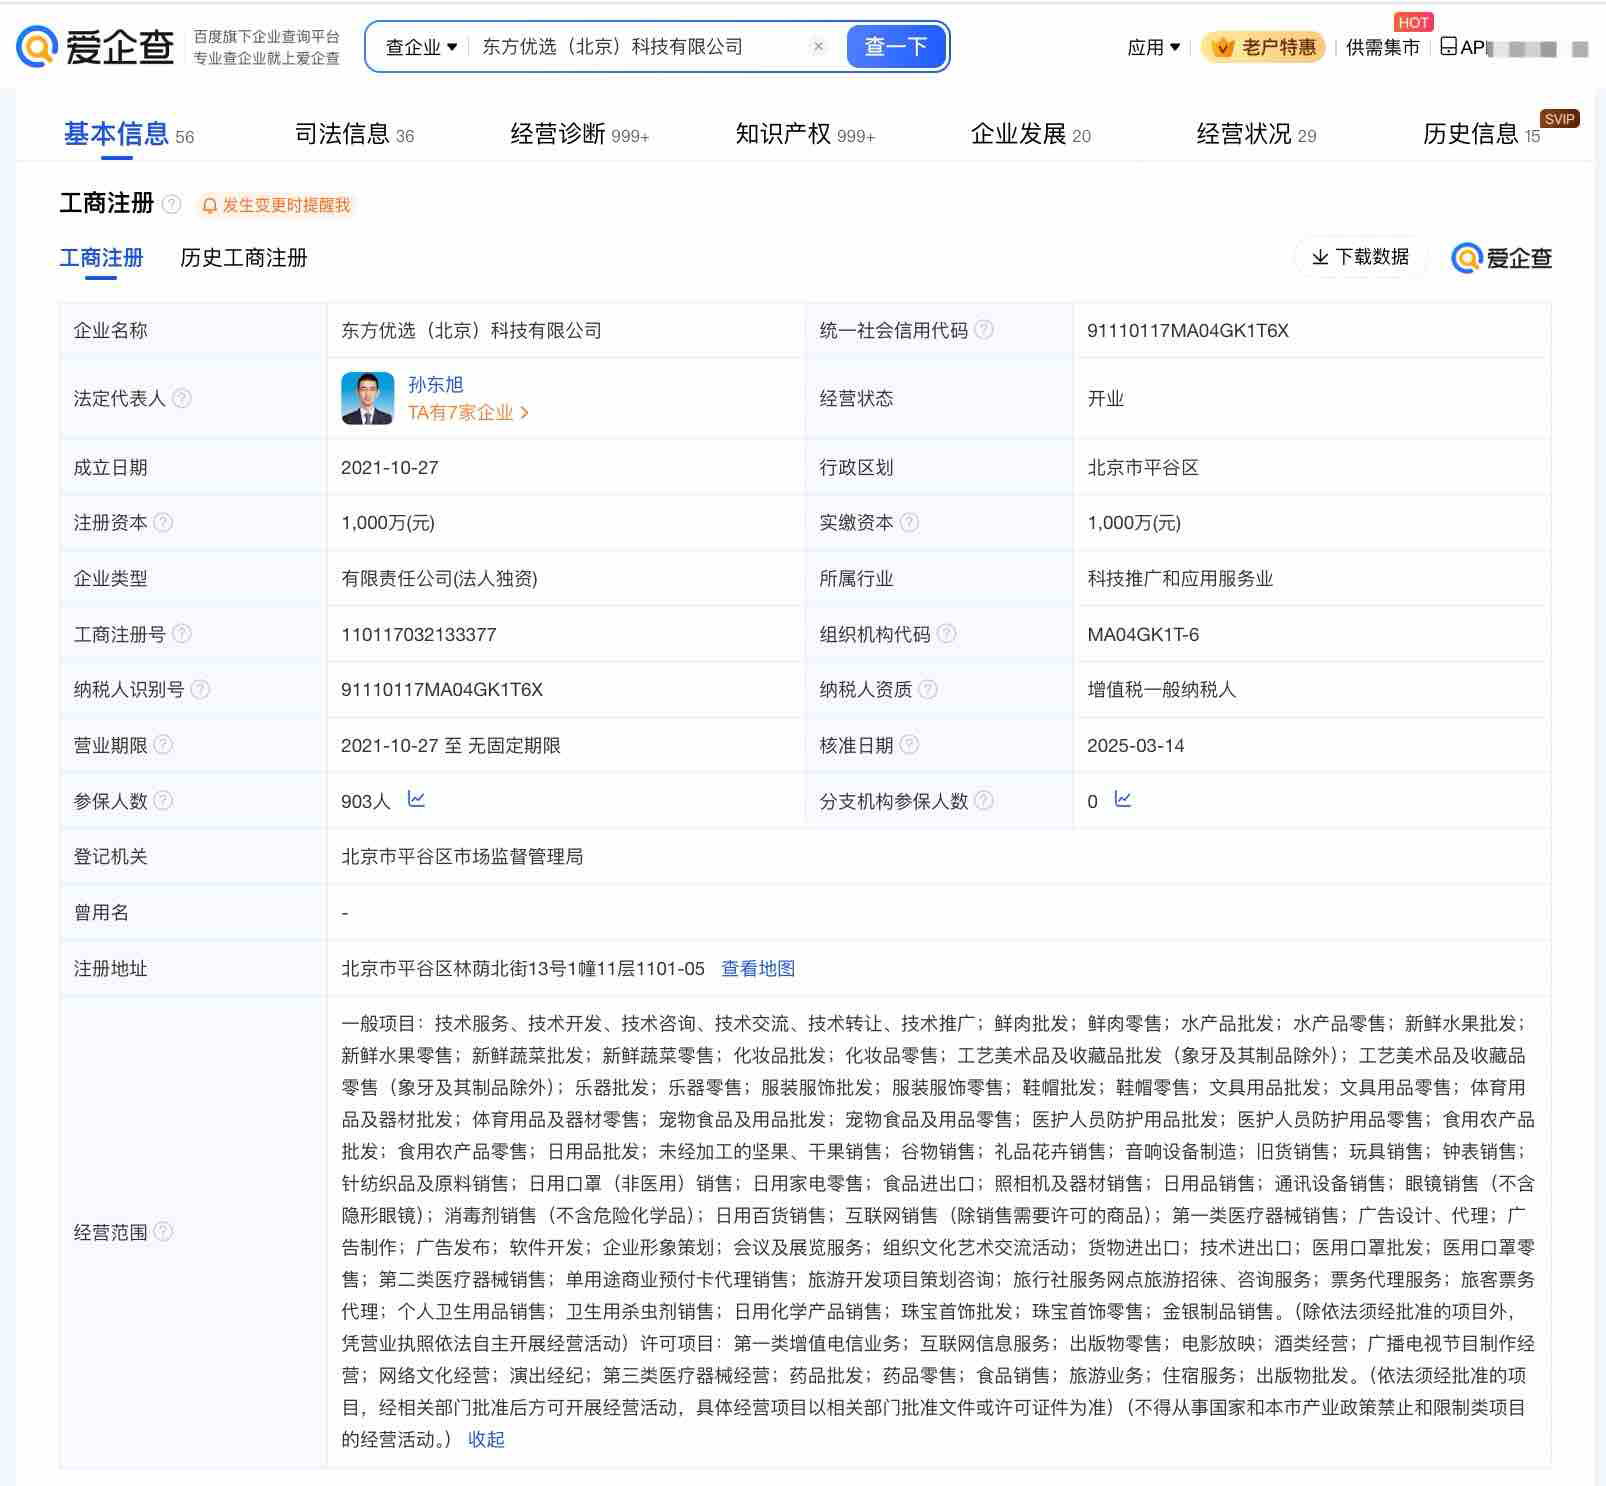Click the 下载数据 button

point(1360,257)
